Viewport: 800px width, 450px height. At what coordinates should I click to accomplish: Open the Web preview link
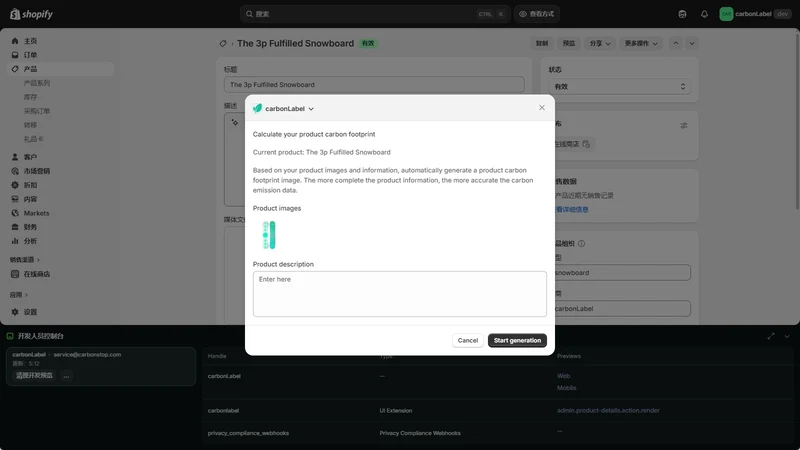coord(563,376)
